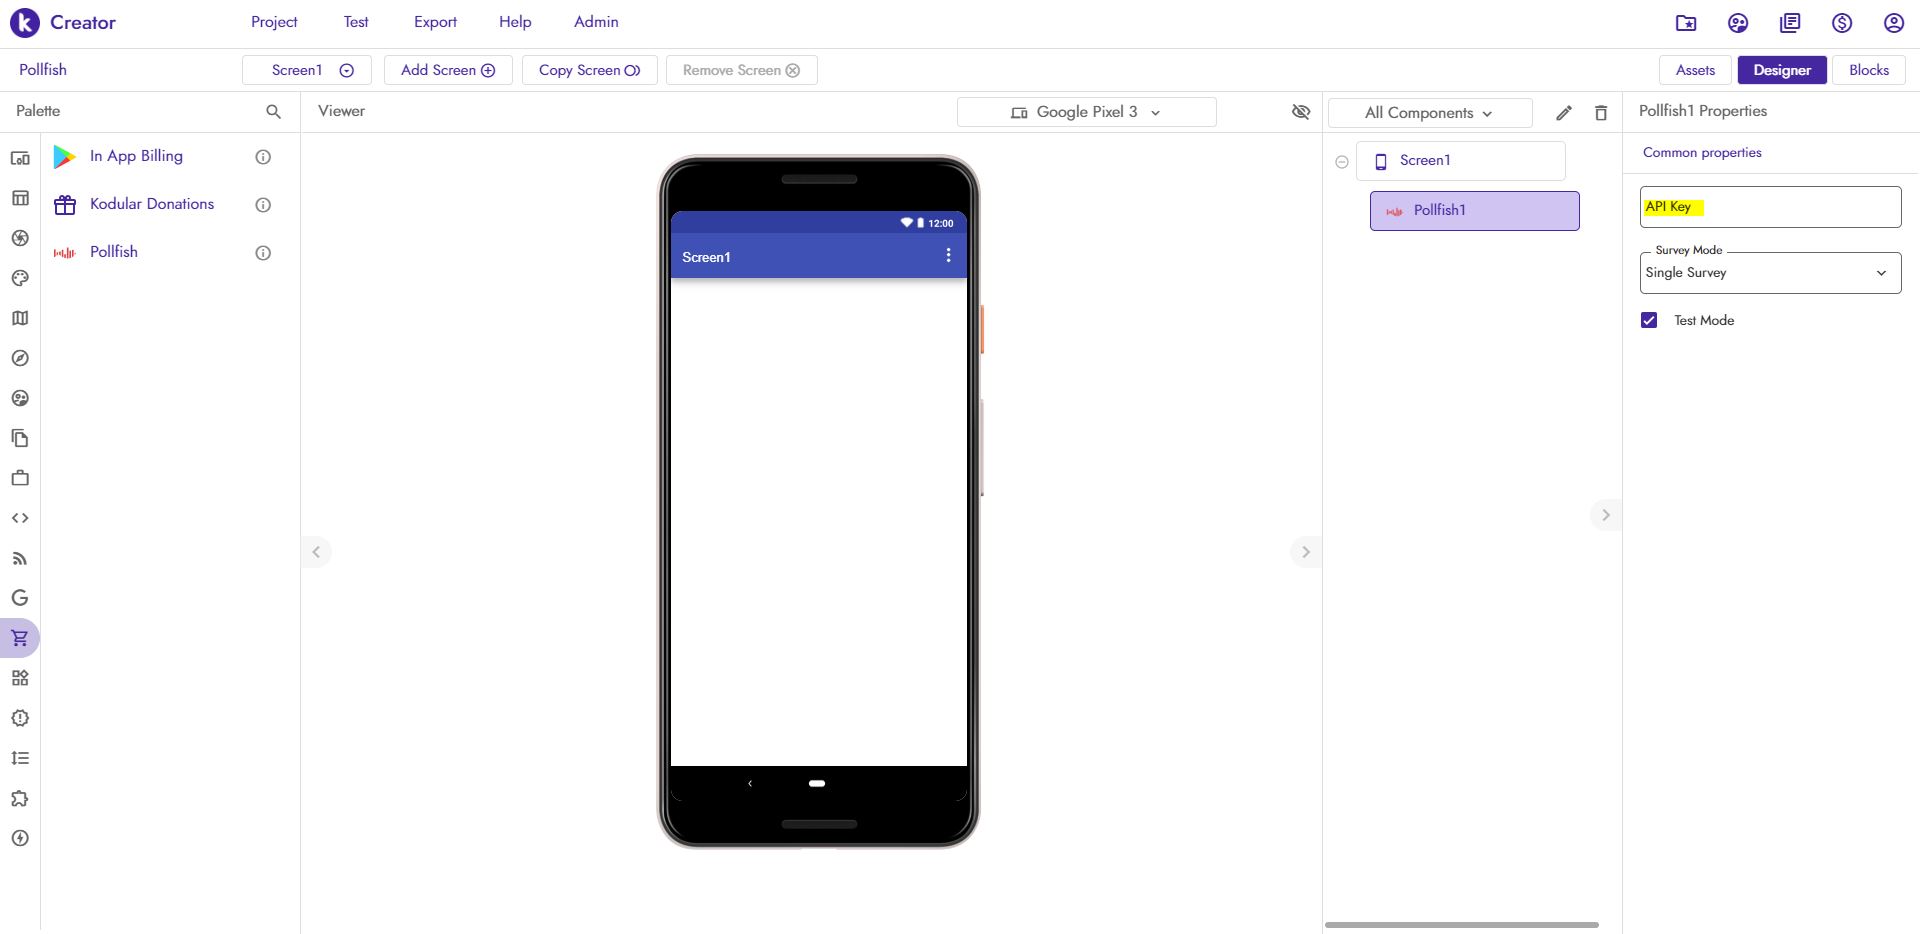Open the Dynamic Components code icon
Viewport: 1920px width, 934px height.
click(x=20, y=518)
